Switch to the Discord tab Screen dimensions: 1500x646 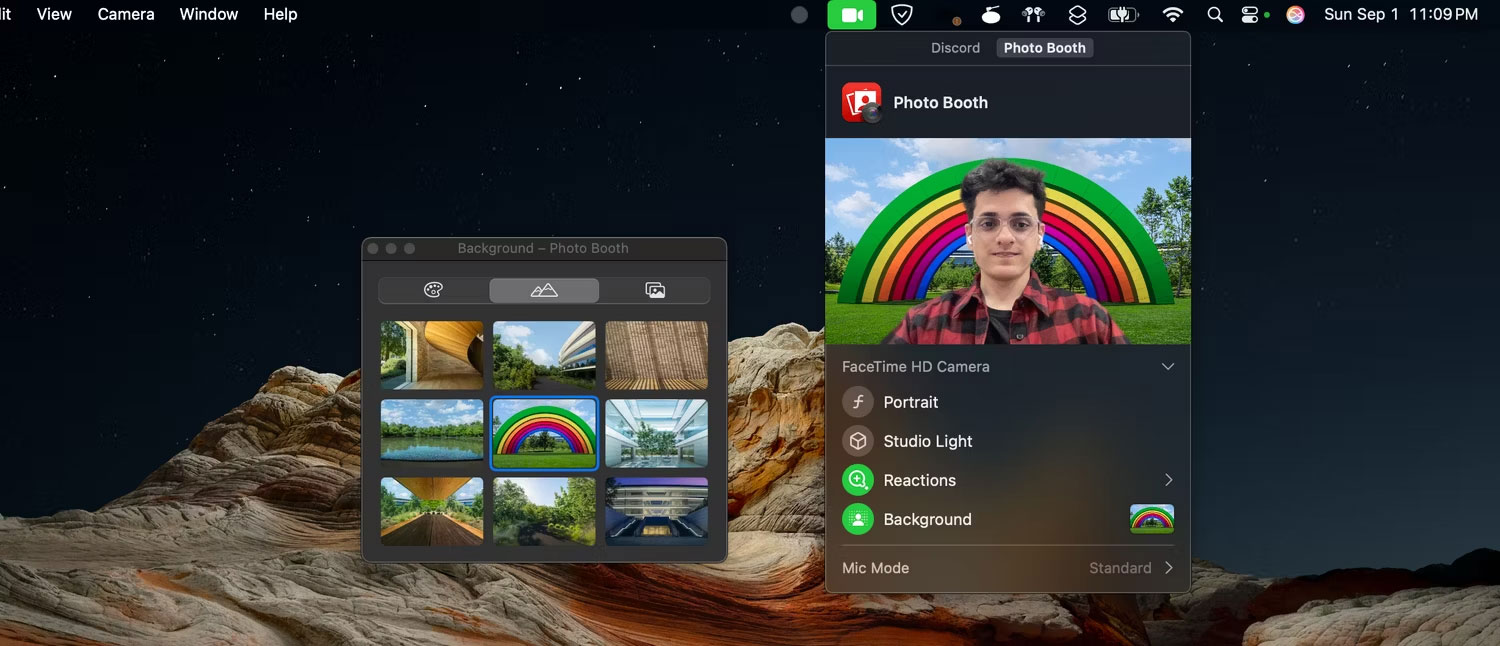(955, 47)
